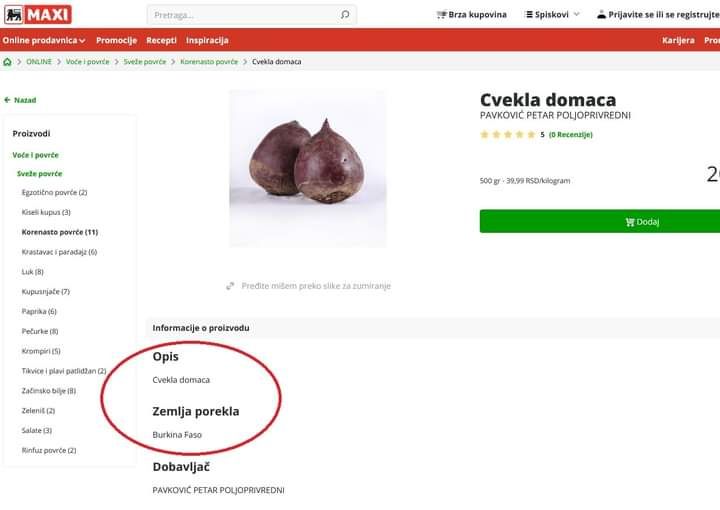Open Brza kupovina cart icon
This screenshot has height=510, width=720.
[x=441, y=15]
